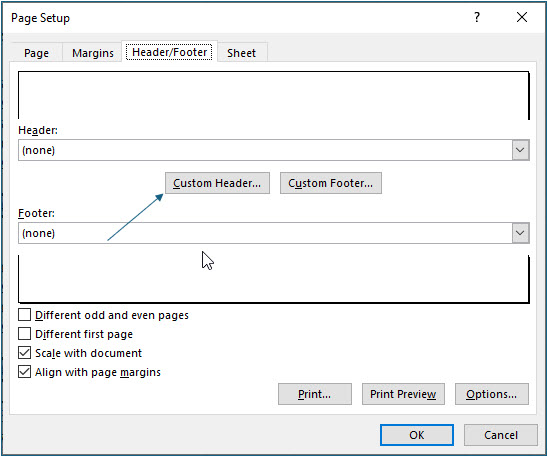Viewport: 548px width, 456px height.
Task: Open the Sheet tab
Action: tap(241, 53)
